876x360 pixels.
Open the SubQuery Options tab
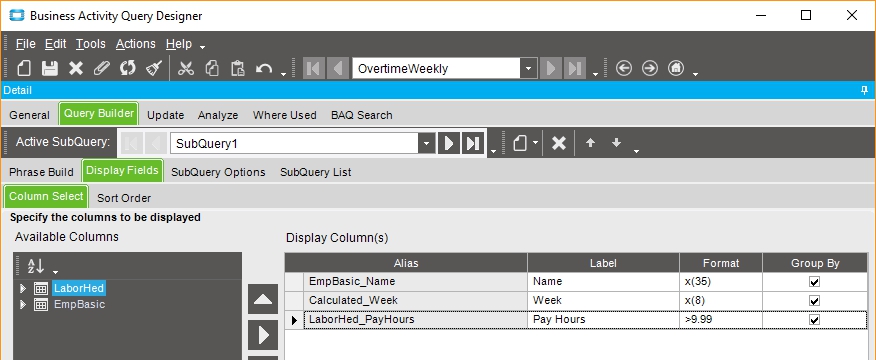coord(218,172)
